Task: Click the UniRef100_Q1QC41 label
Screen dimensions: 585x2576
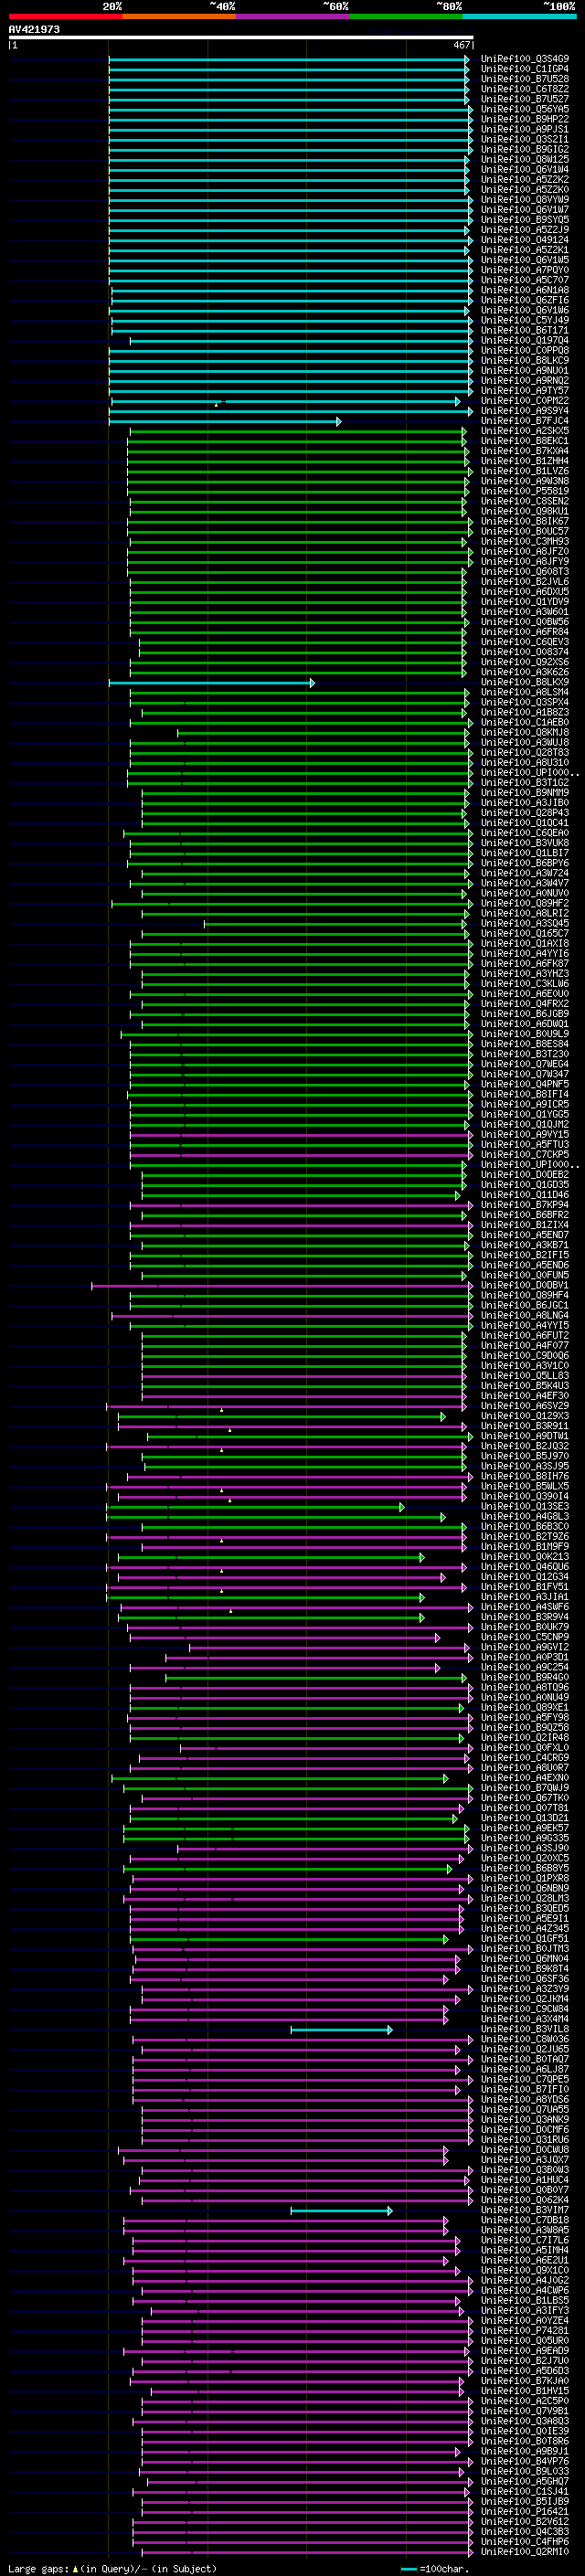Action: coord(525,824)
